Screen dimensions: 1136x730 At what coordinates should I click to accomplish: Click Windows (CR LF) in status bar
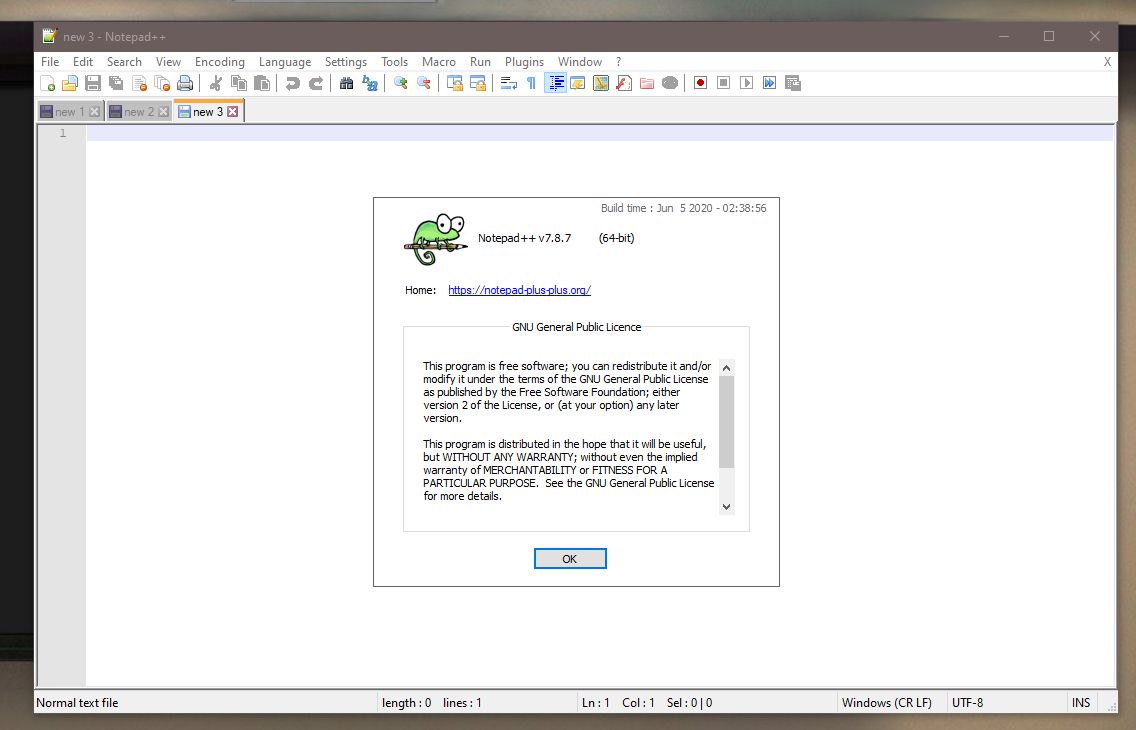click(x=887, y=702)
